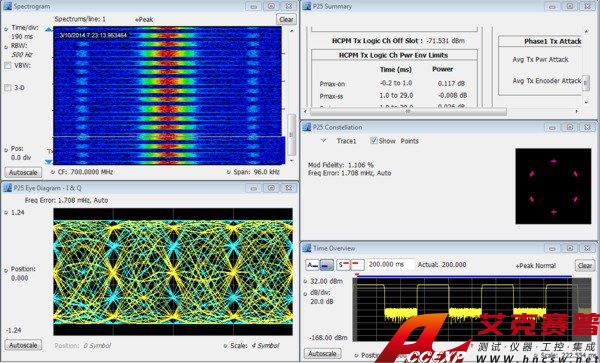This screenshot has width=600, height=363.
Task: Open the Trace1 dropdown in Constellation
Action: 324,141
